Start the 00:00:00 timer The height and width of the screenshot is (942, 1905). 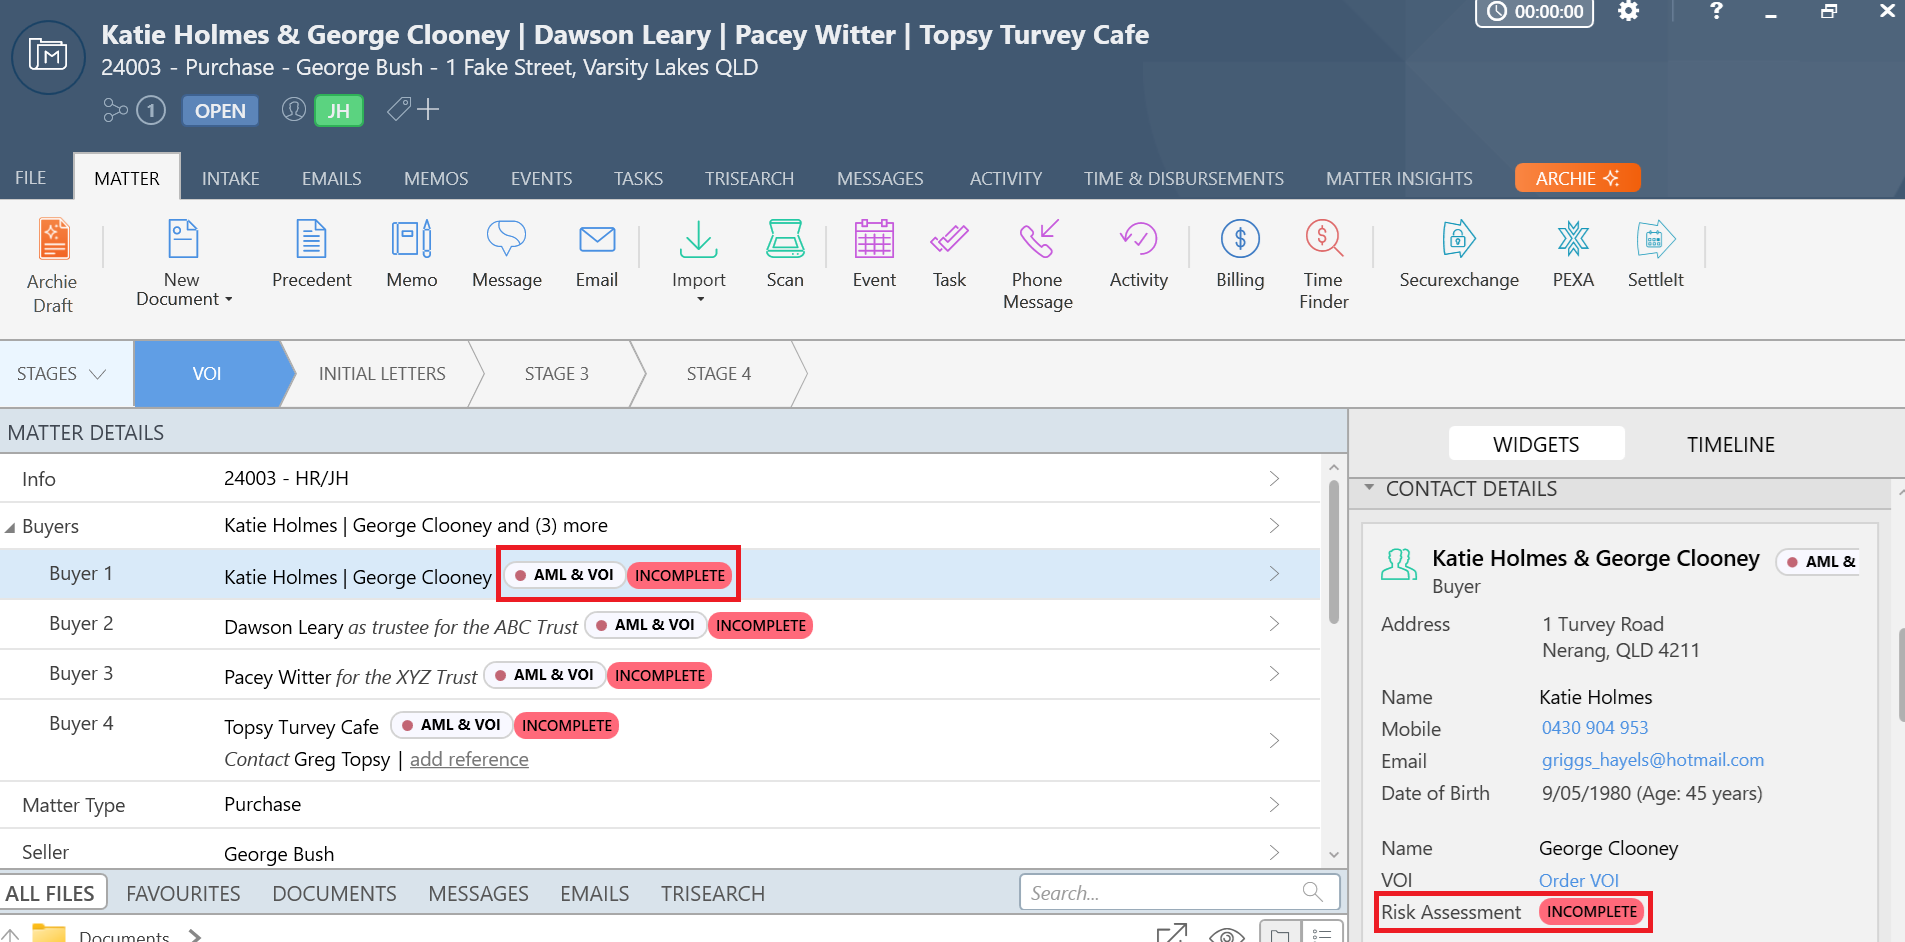(x=1534, y=12)
